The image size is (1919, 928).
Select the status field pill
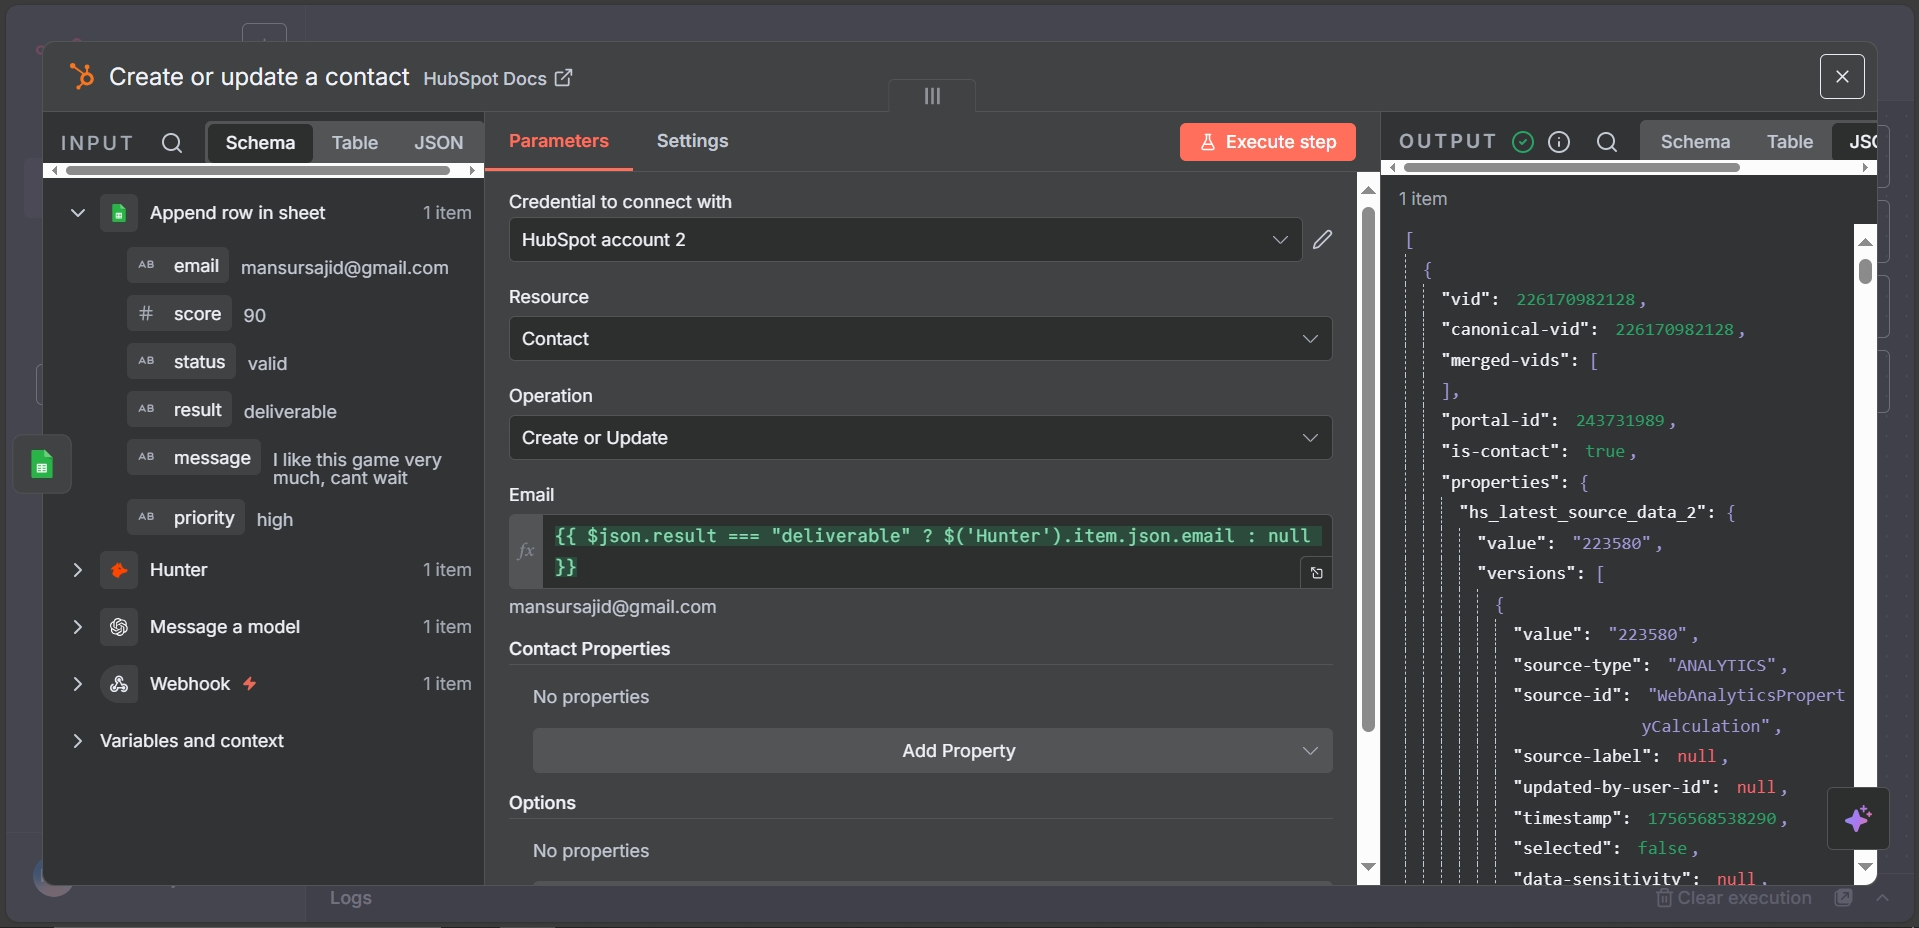pos(182,362)
